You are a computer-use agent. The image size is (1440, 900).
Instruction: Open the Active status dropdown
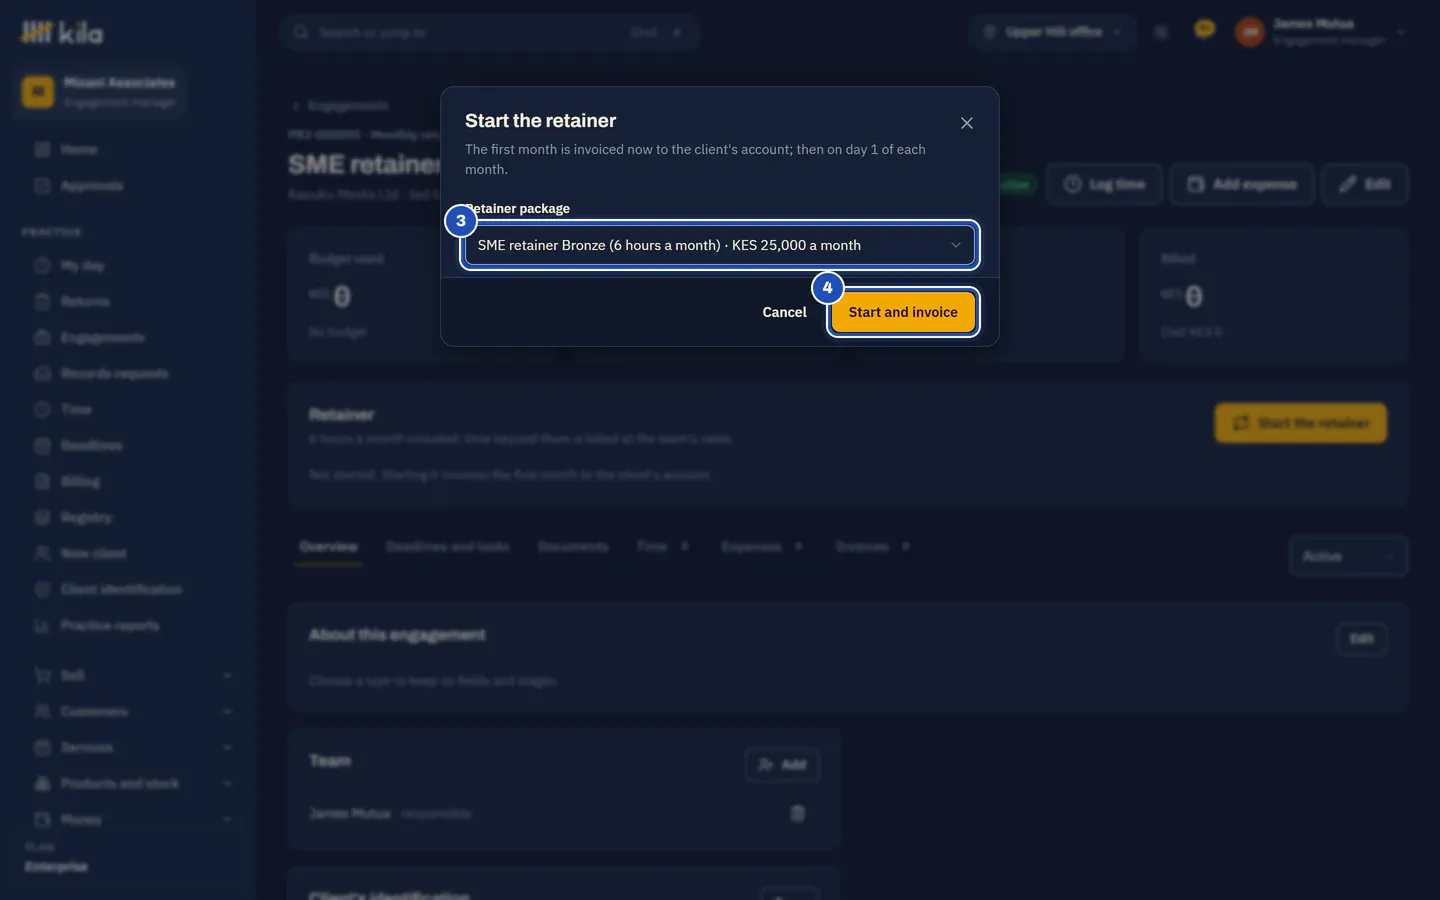click(1348, 556)
